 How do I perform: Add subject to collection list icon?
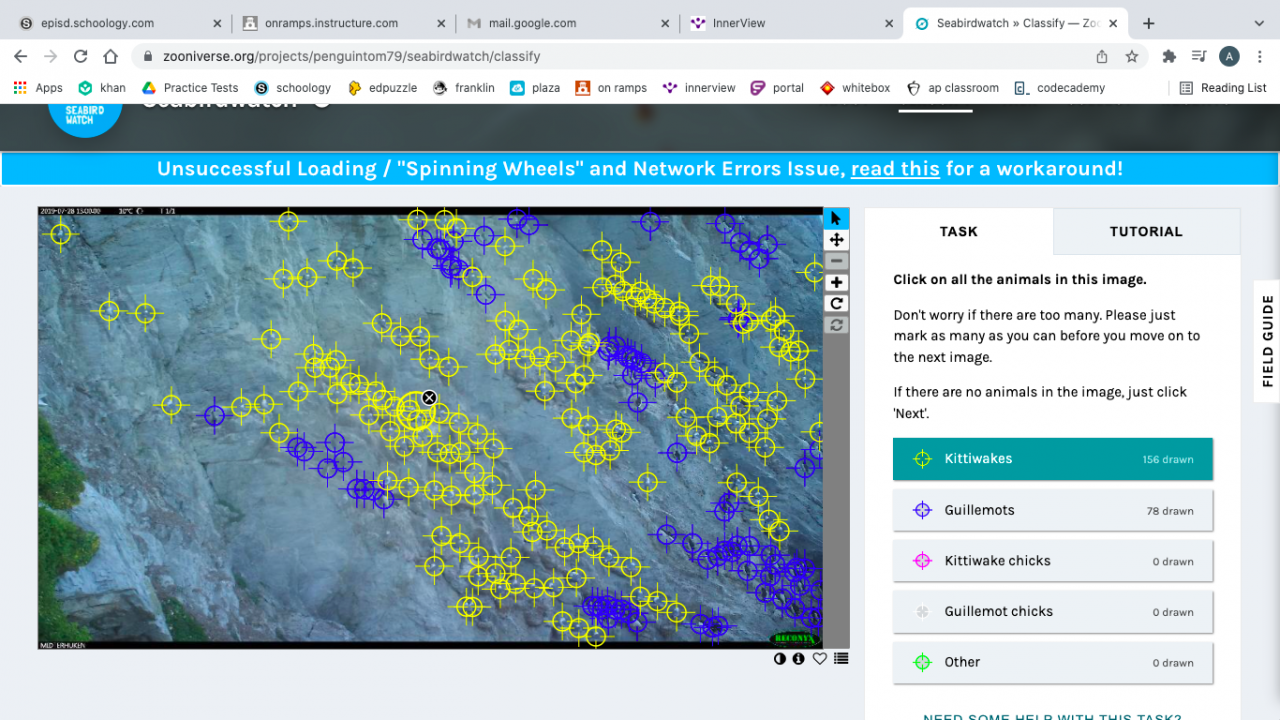click(841, 658)
